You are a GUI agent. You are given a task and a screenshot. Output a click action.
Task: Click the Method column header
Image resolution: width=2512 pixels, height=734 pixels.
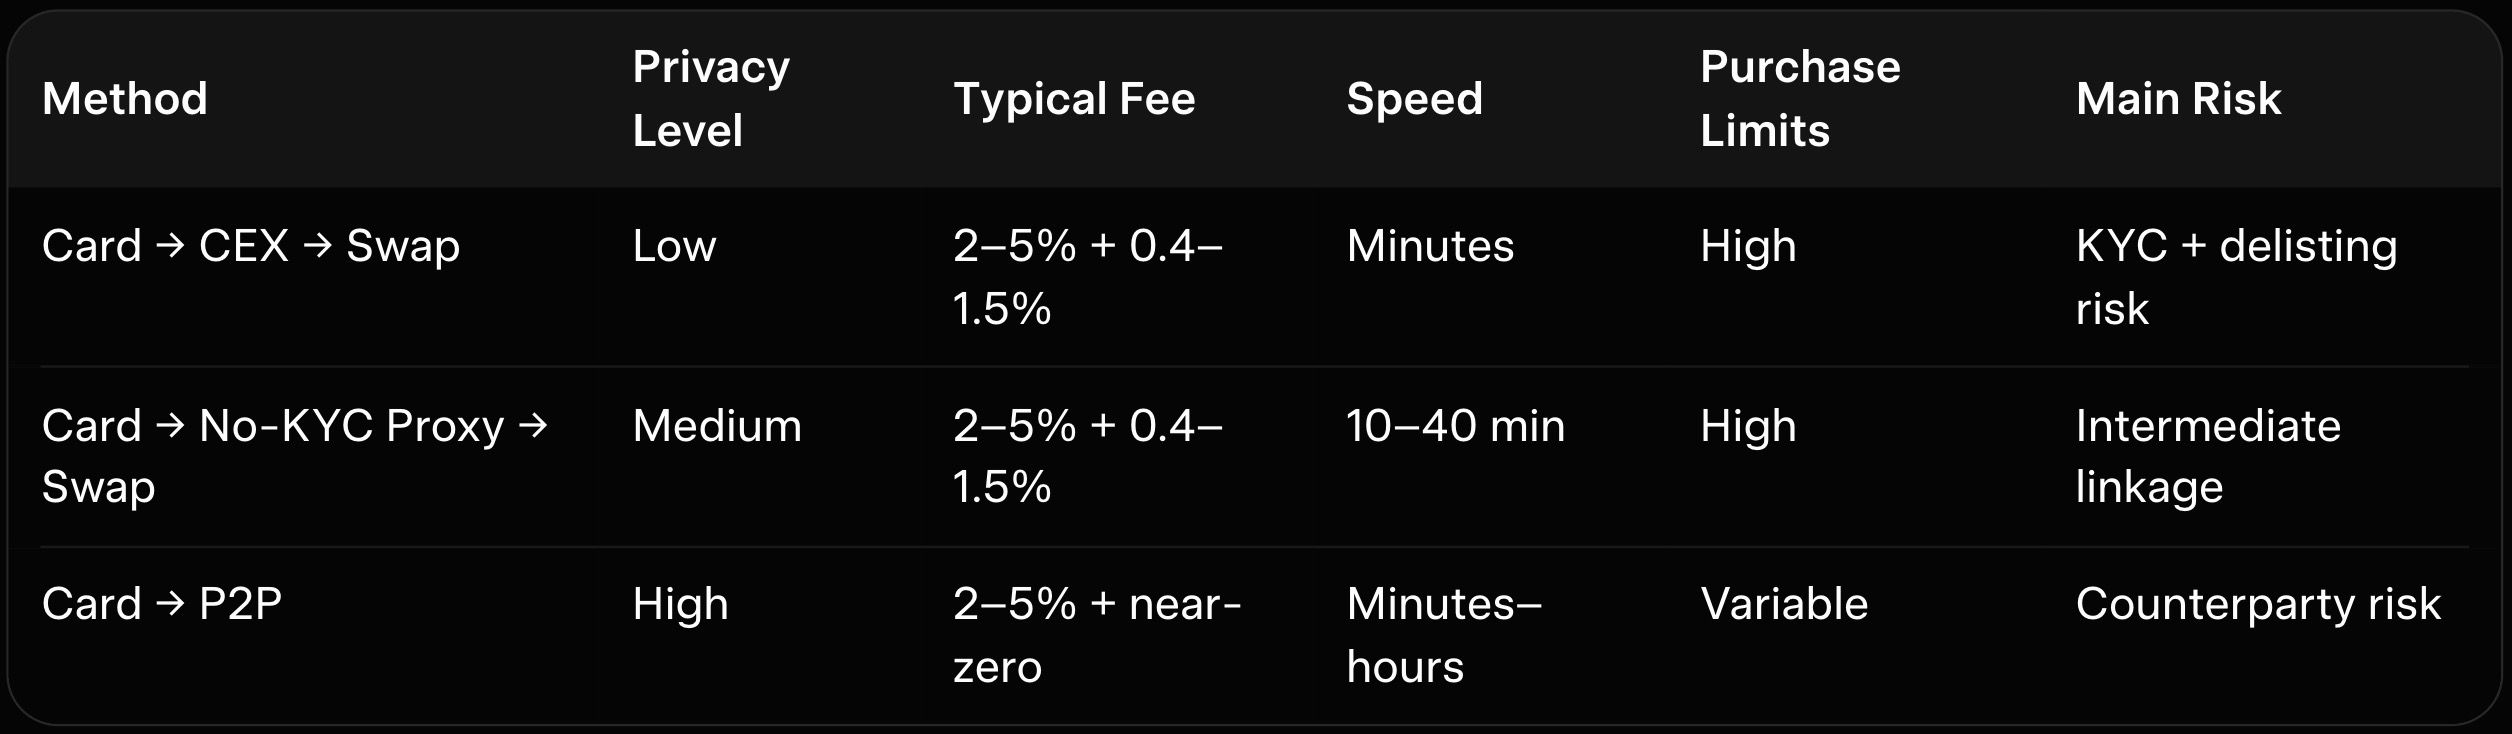pos(125,99)
